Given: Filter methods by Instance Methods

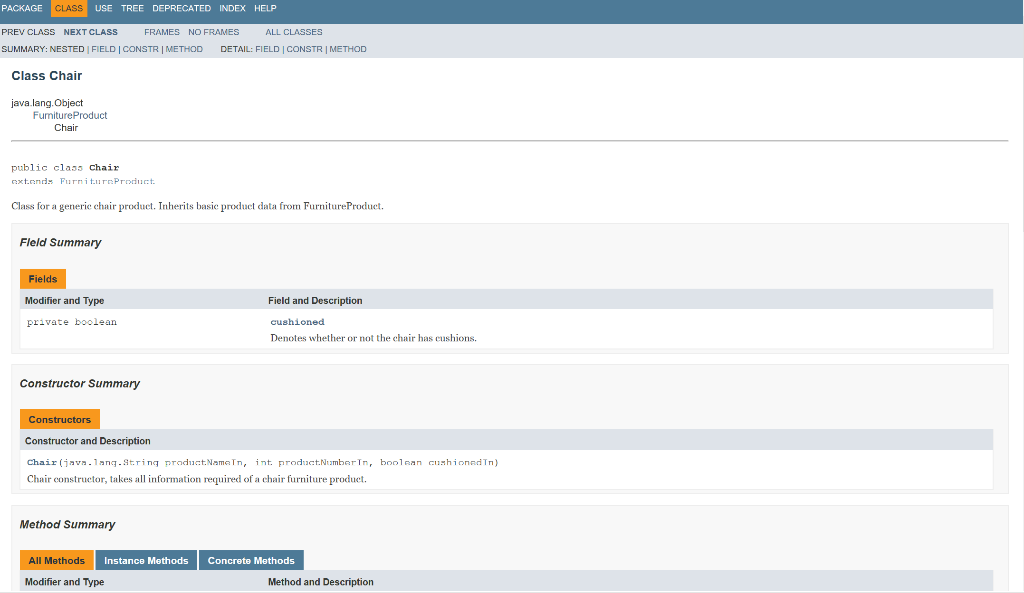Looking at the screenshot, I should pos(146,560).
